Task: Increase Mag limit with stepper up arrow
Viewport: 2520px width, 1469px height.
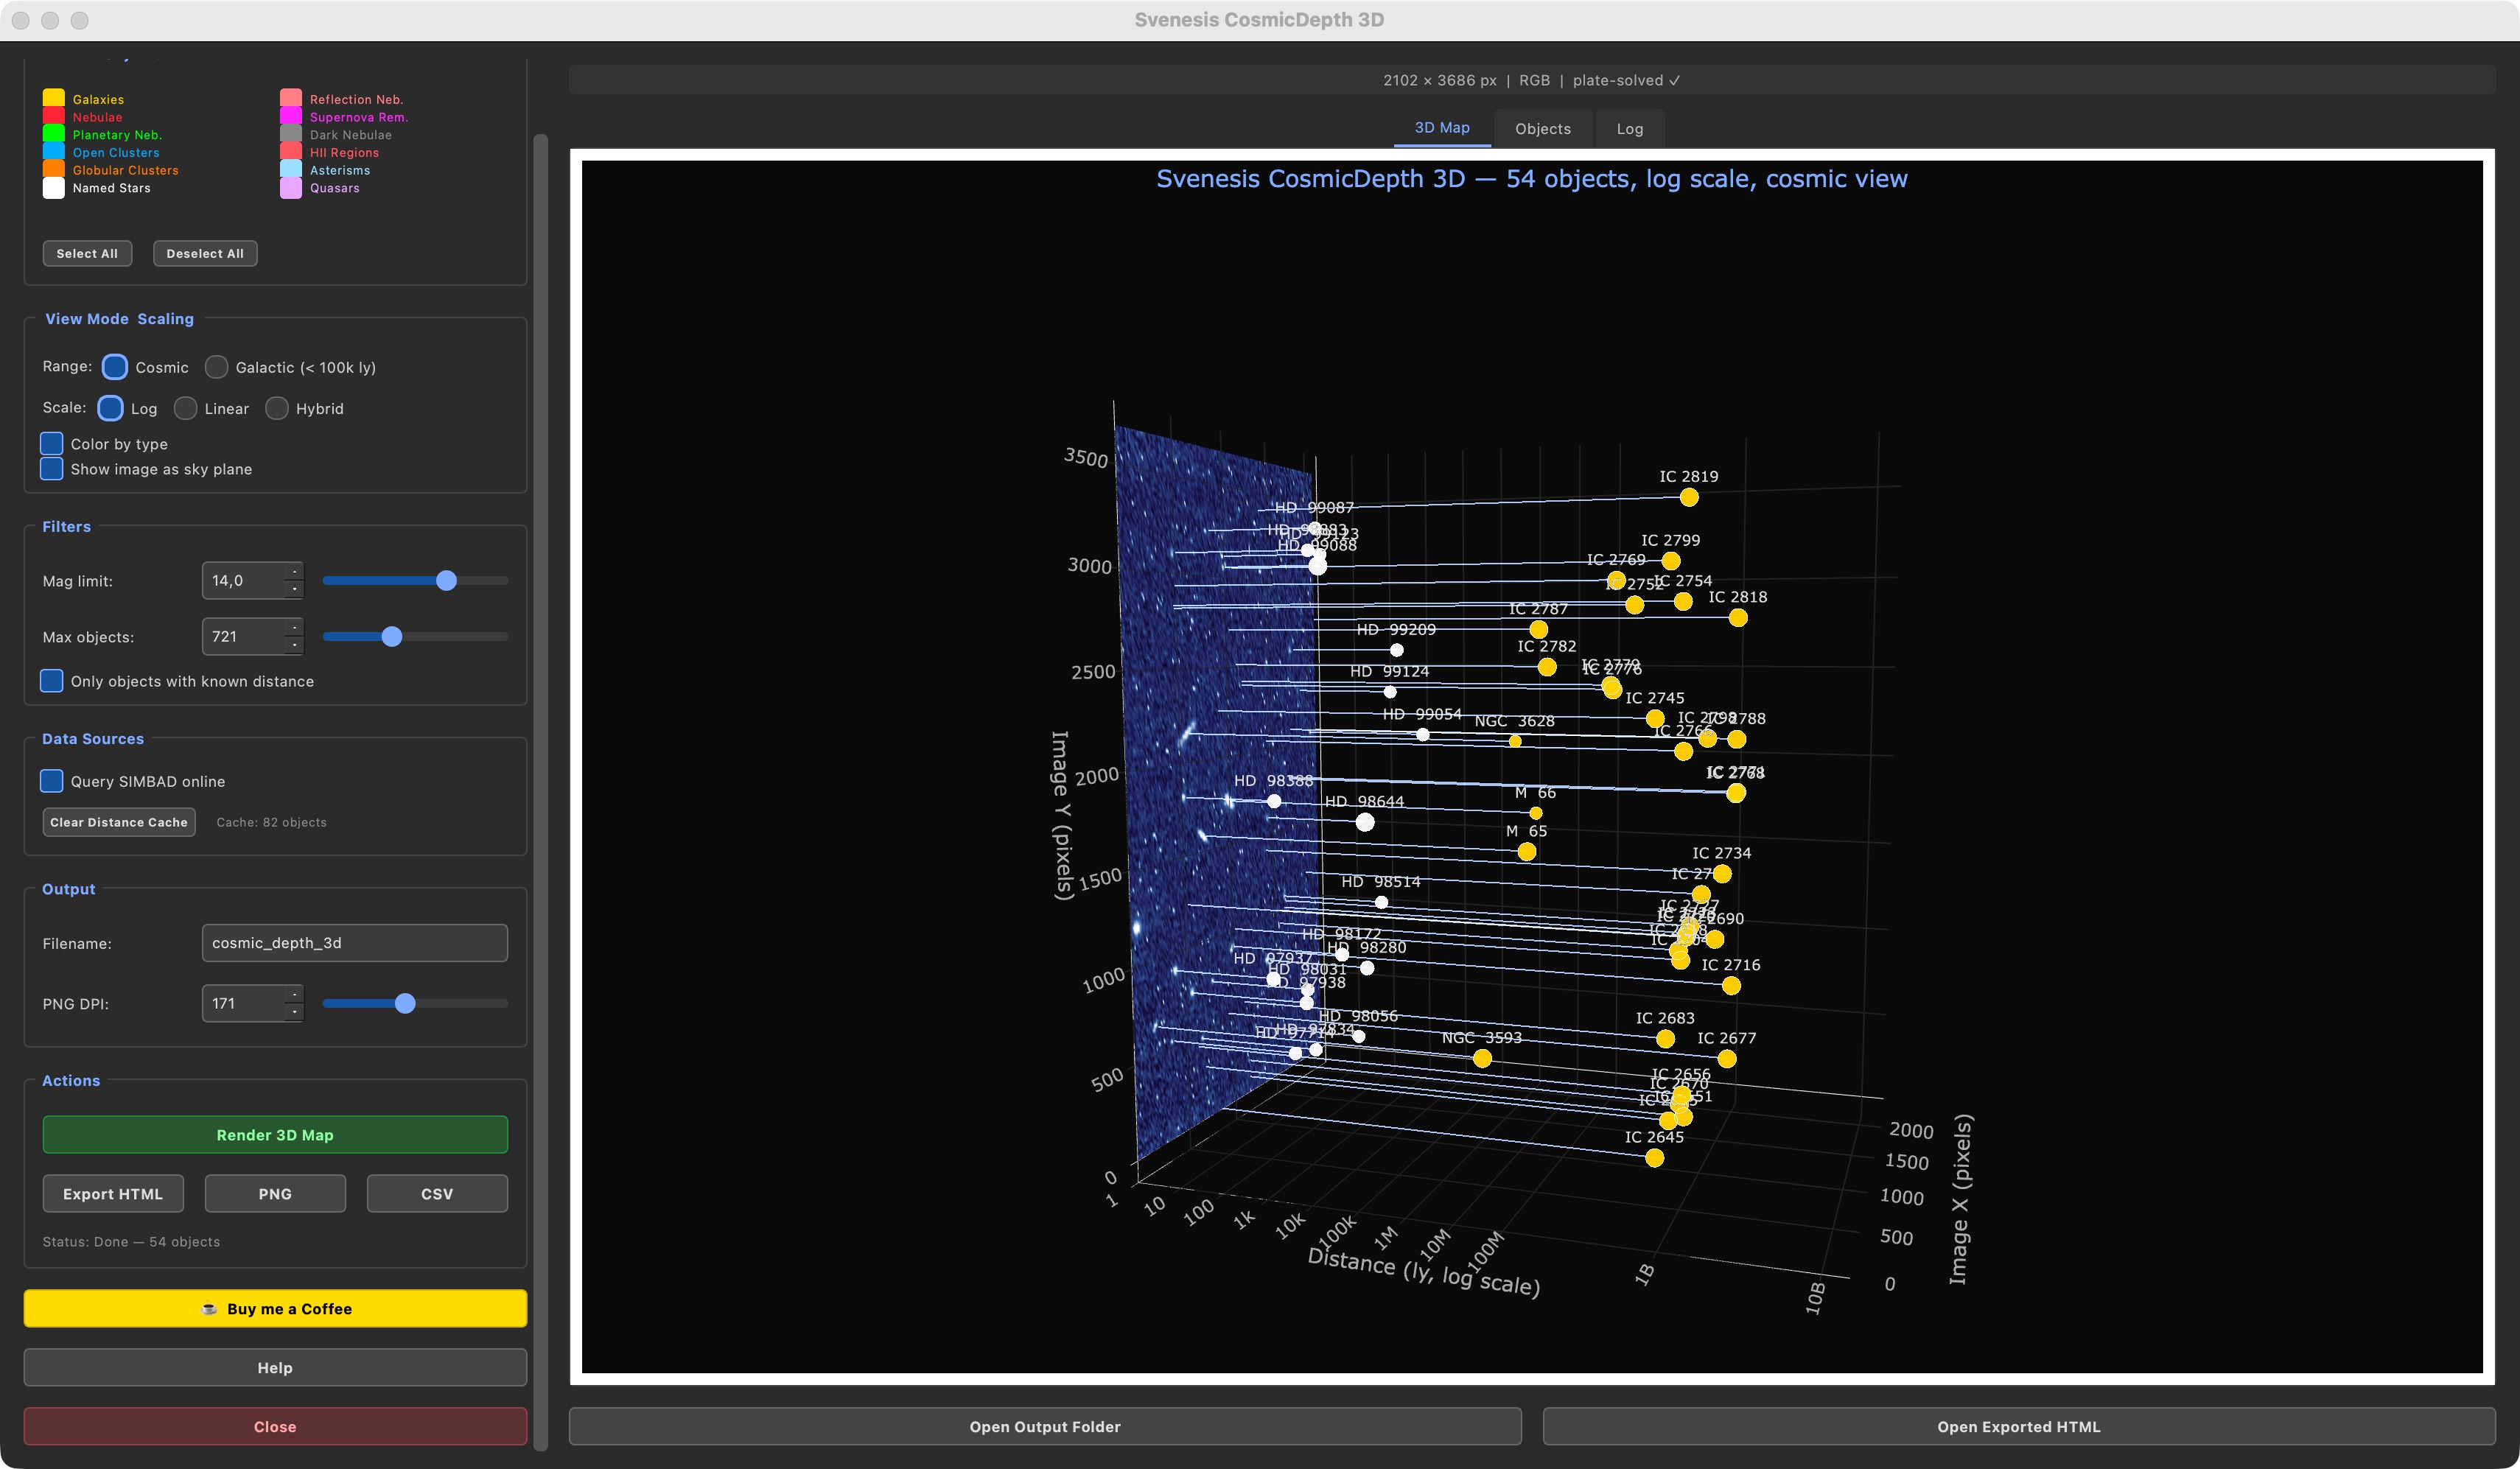Action: (x=293, y=573)
